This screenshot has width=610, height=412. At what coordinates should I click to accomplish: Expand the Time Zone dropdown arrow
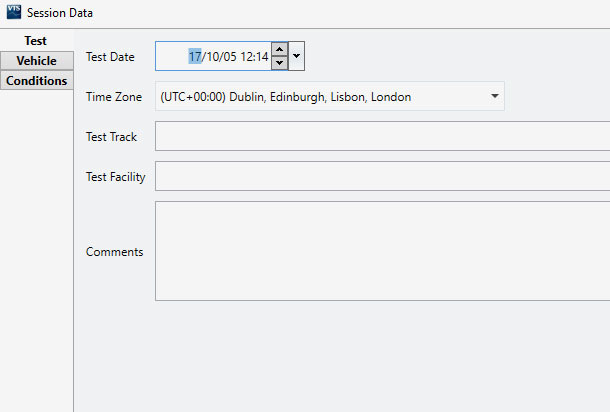(495, 97)
